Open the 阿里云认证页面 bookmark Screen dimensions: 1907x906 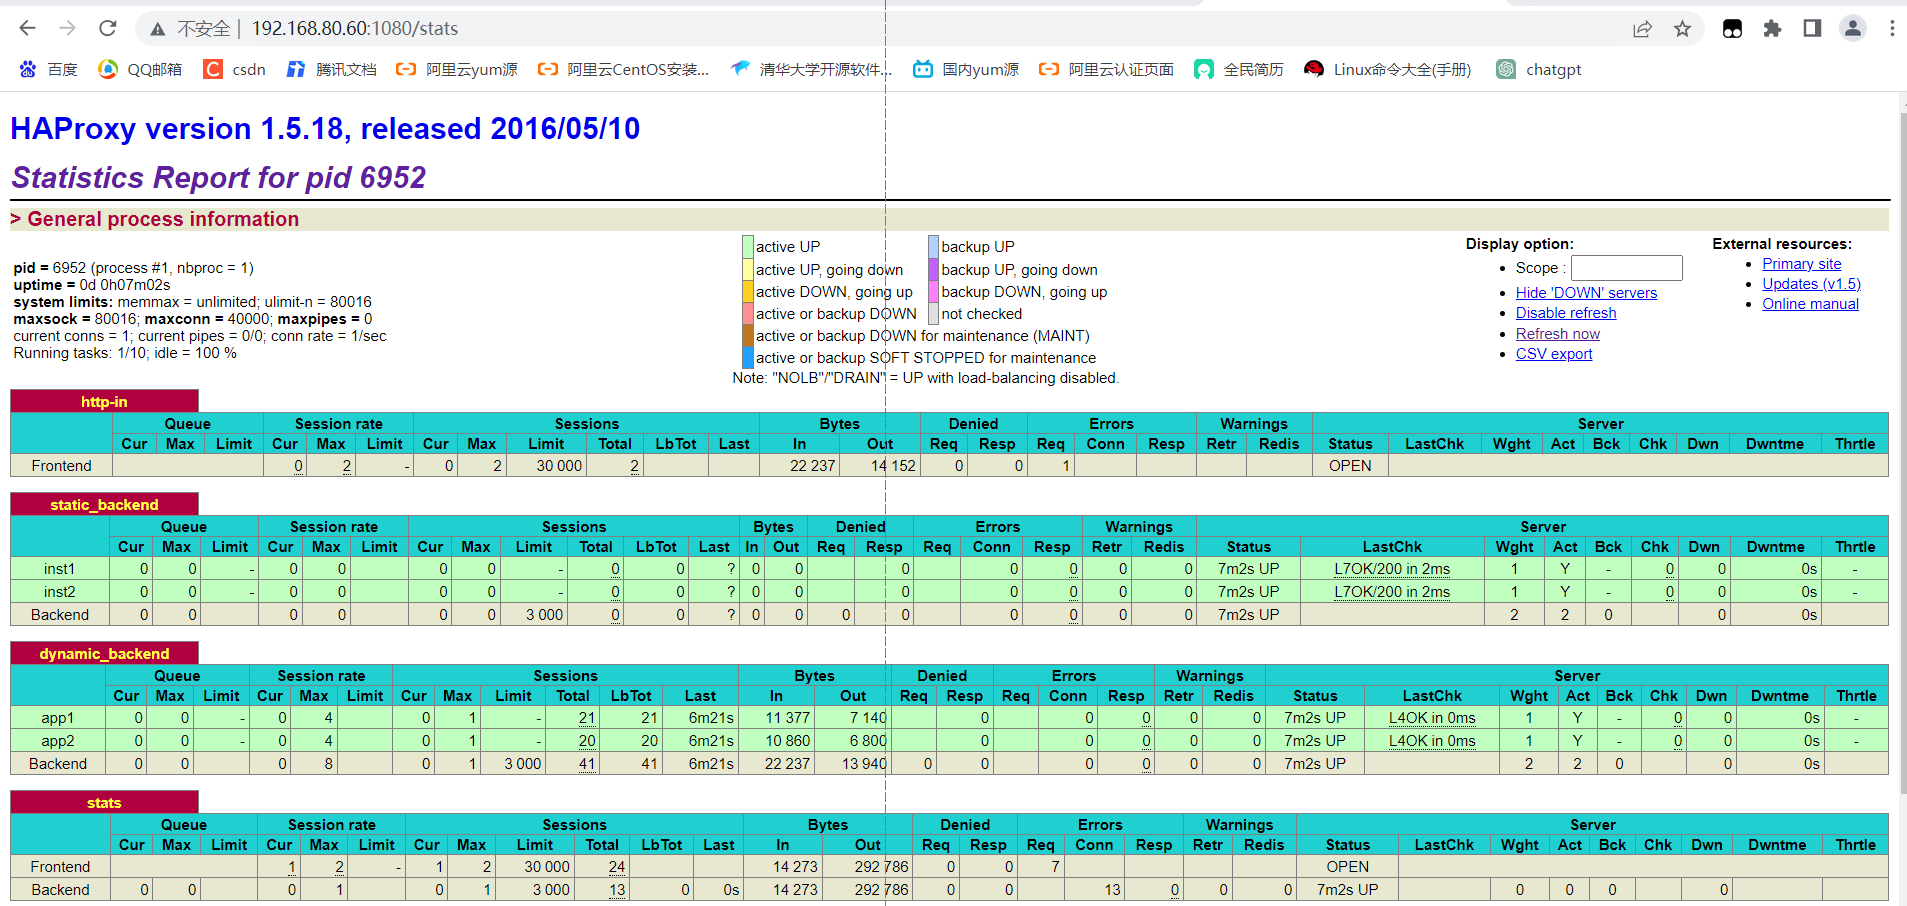tap(1106, 69)
